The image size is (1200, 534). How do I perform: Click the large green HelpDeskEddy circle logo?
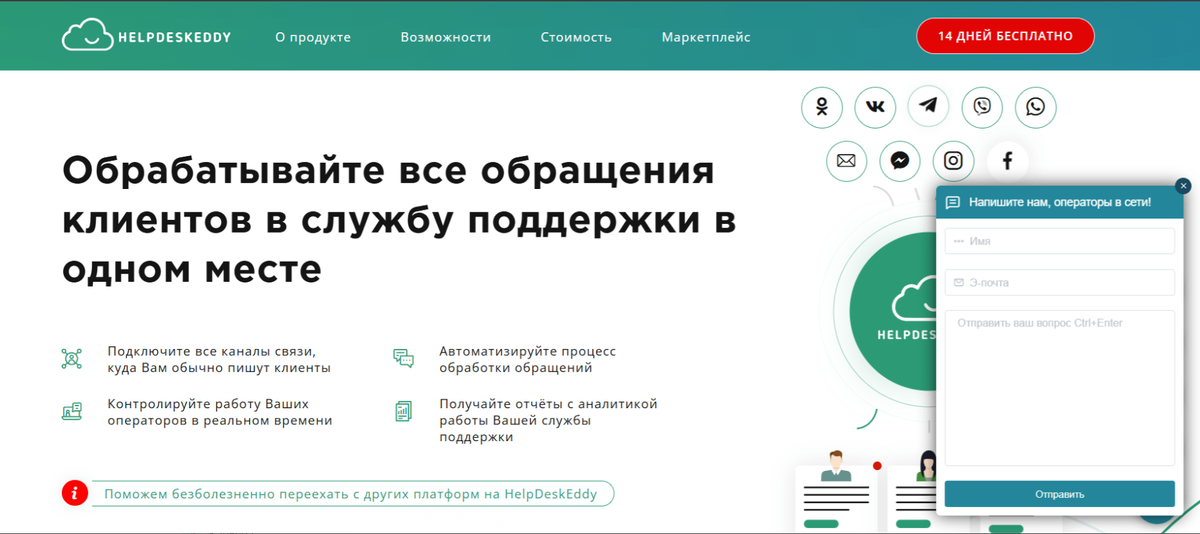pyautogui.click(x=892, y=312)
